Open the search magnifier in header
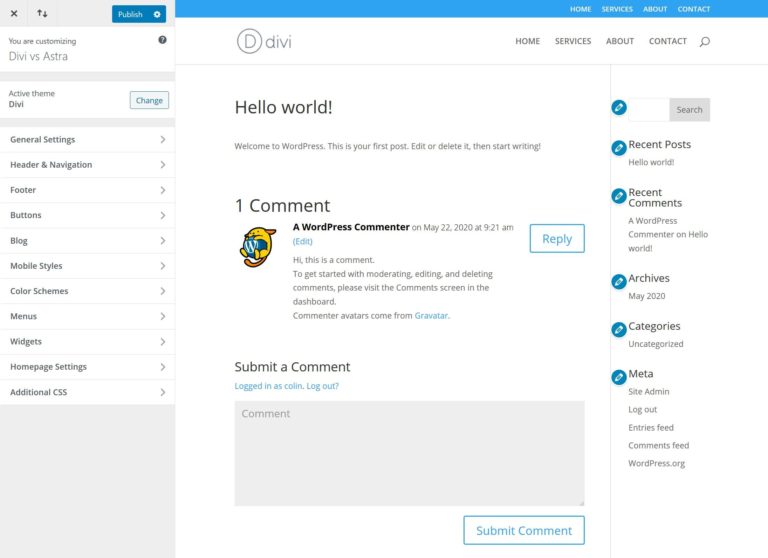The width and height of the screenshot is (768, 558). tap(704, 42)
